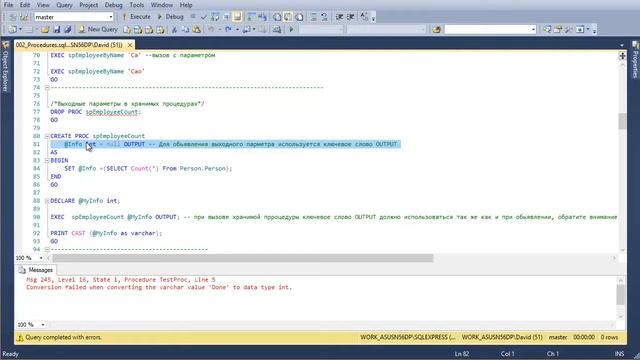Screen dimensions: 640x360
Task: Open the Project menu
Action: [89, 5]
